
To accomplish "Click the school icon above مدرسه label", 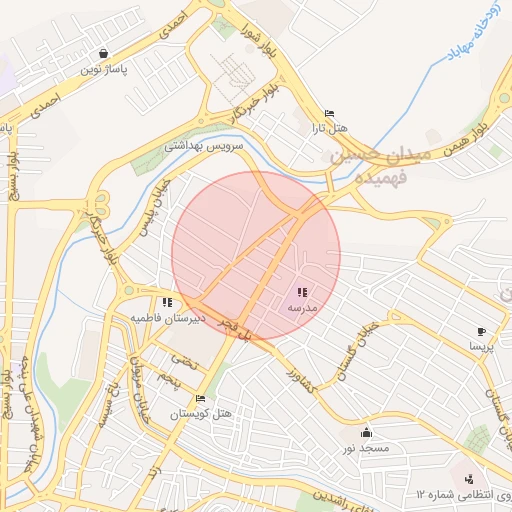I will tap(302, 292).
